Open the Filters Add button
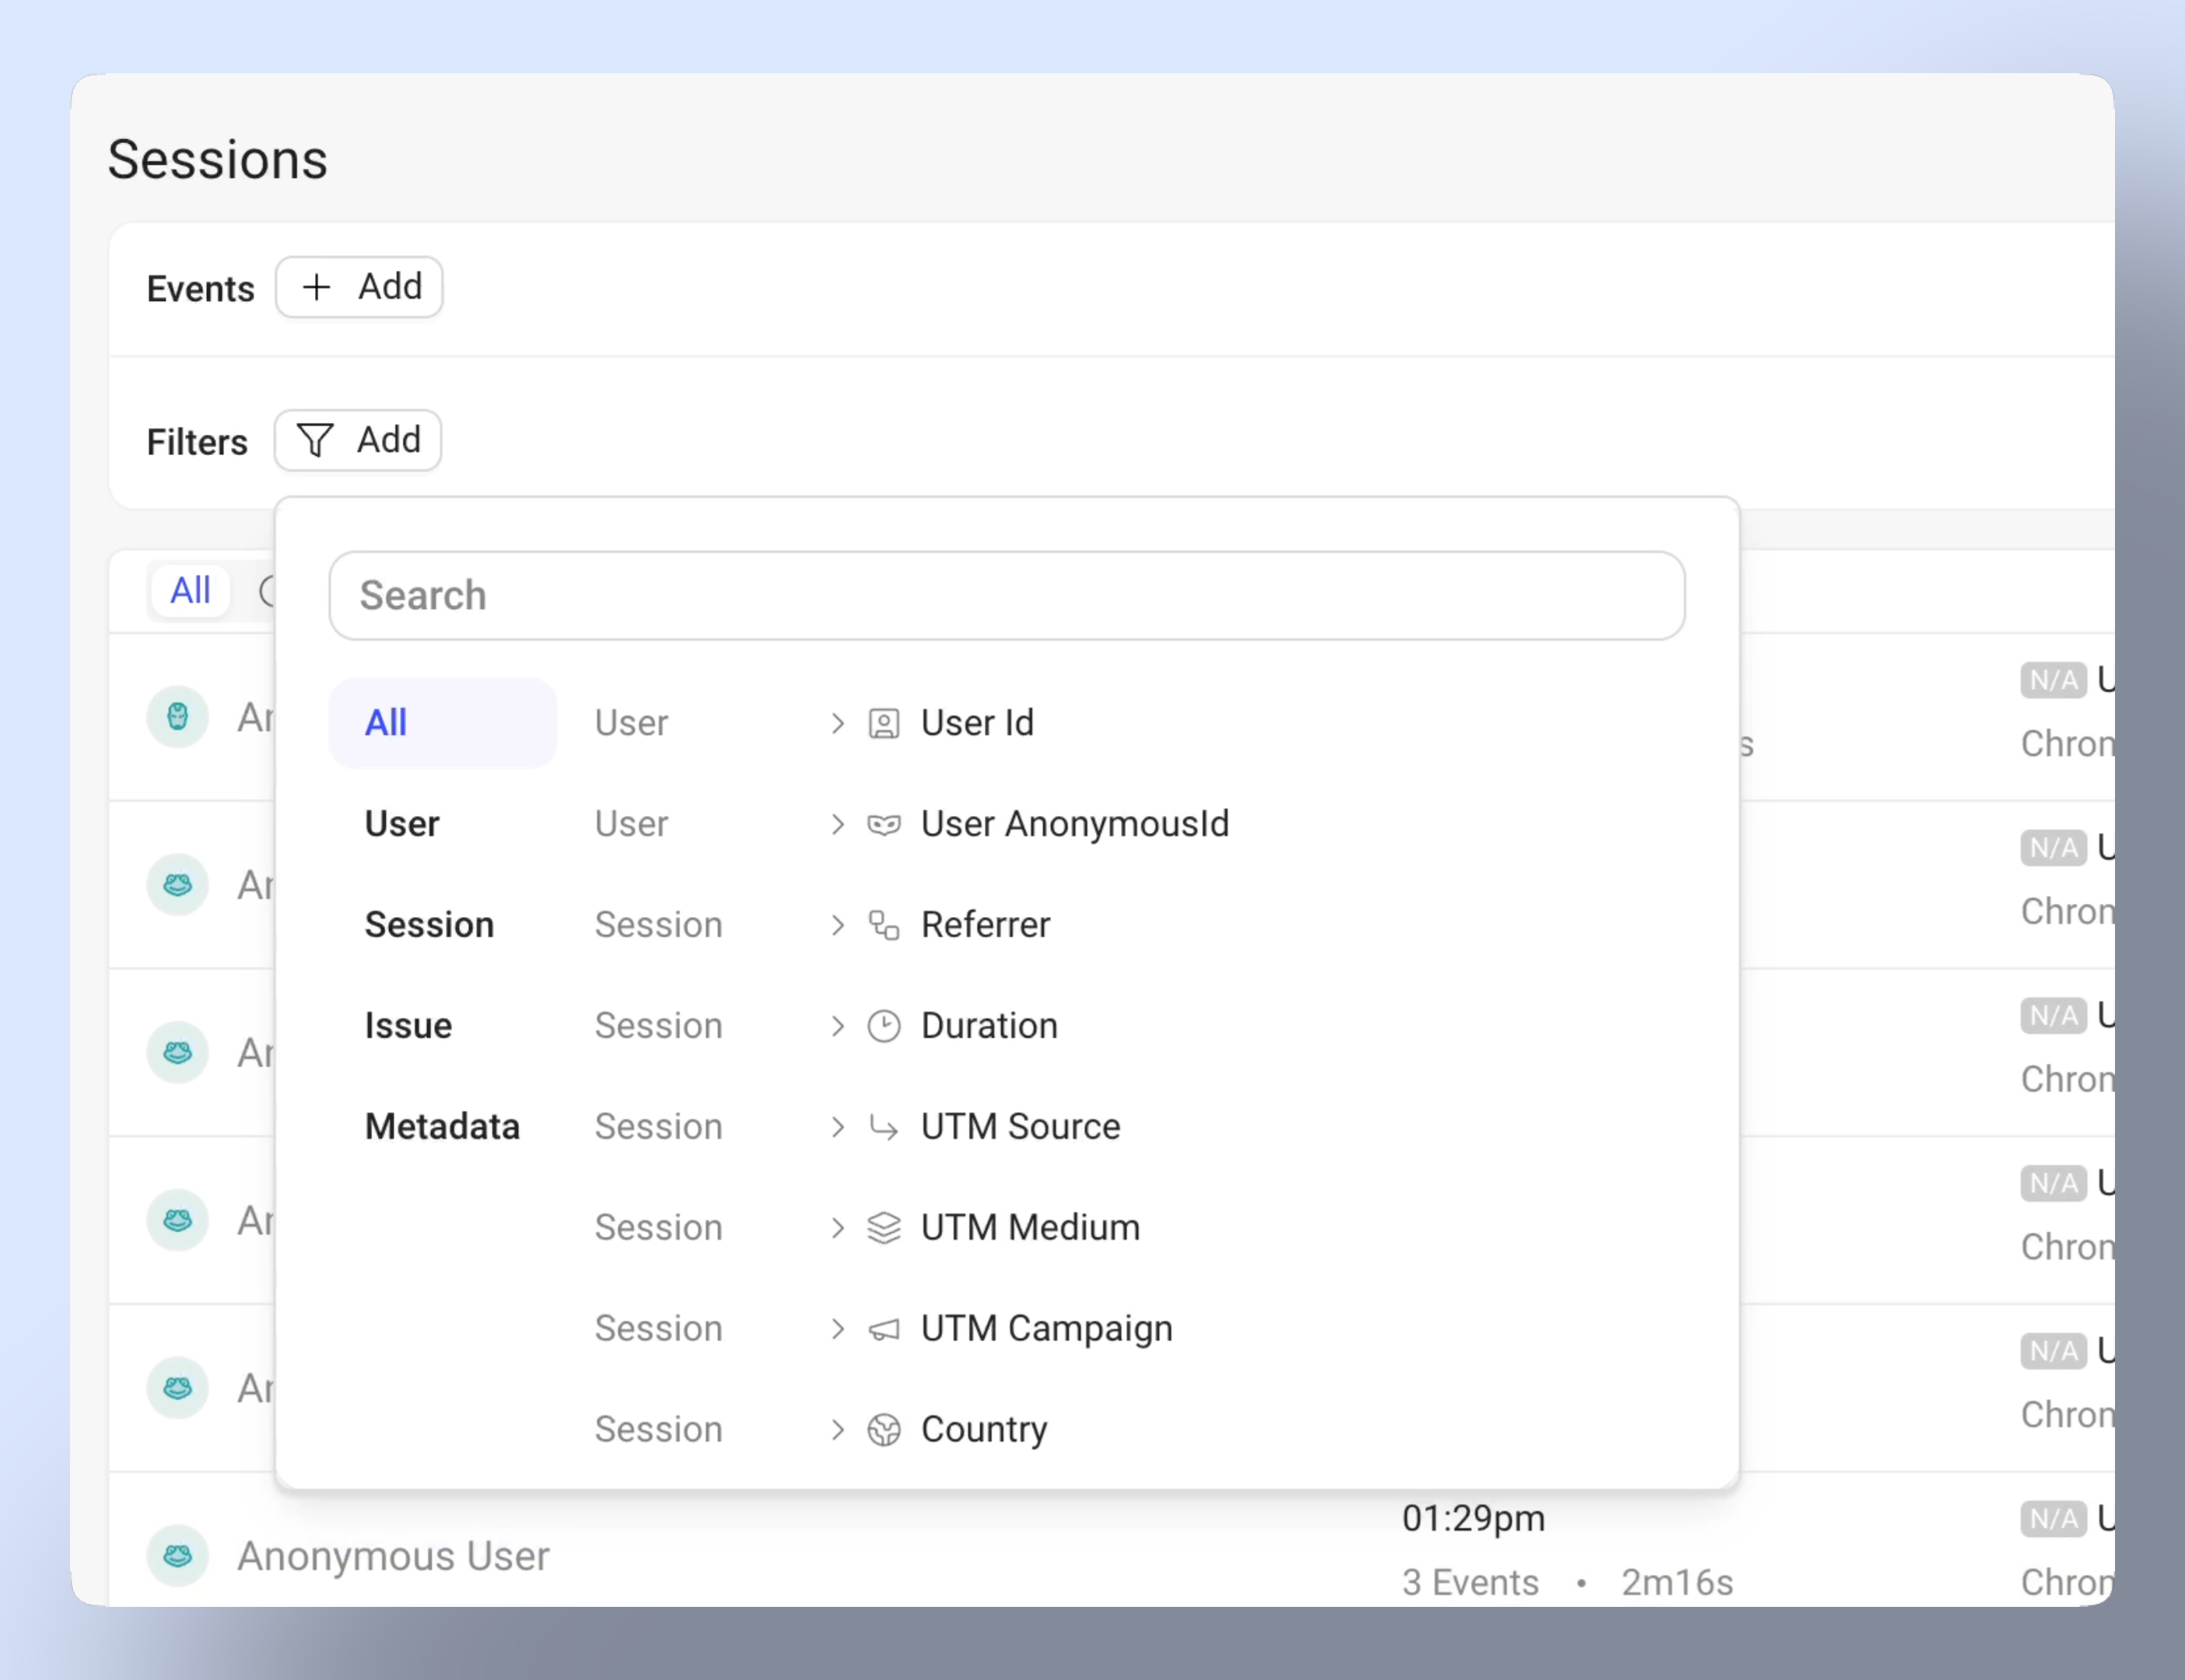Screen dimensions: 2185x1680 [358, 440]
